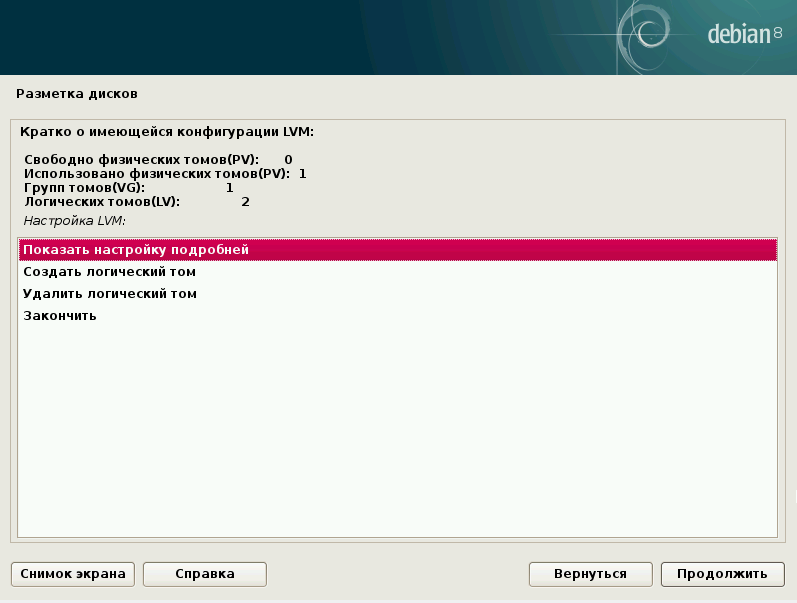Click empty space in the LVM options list
The height and width of the screenshot is (603, 797).
(397, 430)
